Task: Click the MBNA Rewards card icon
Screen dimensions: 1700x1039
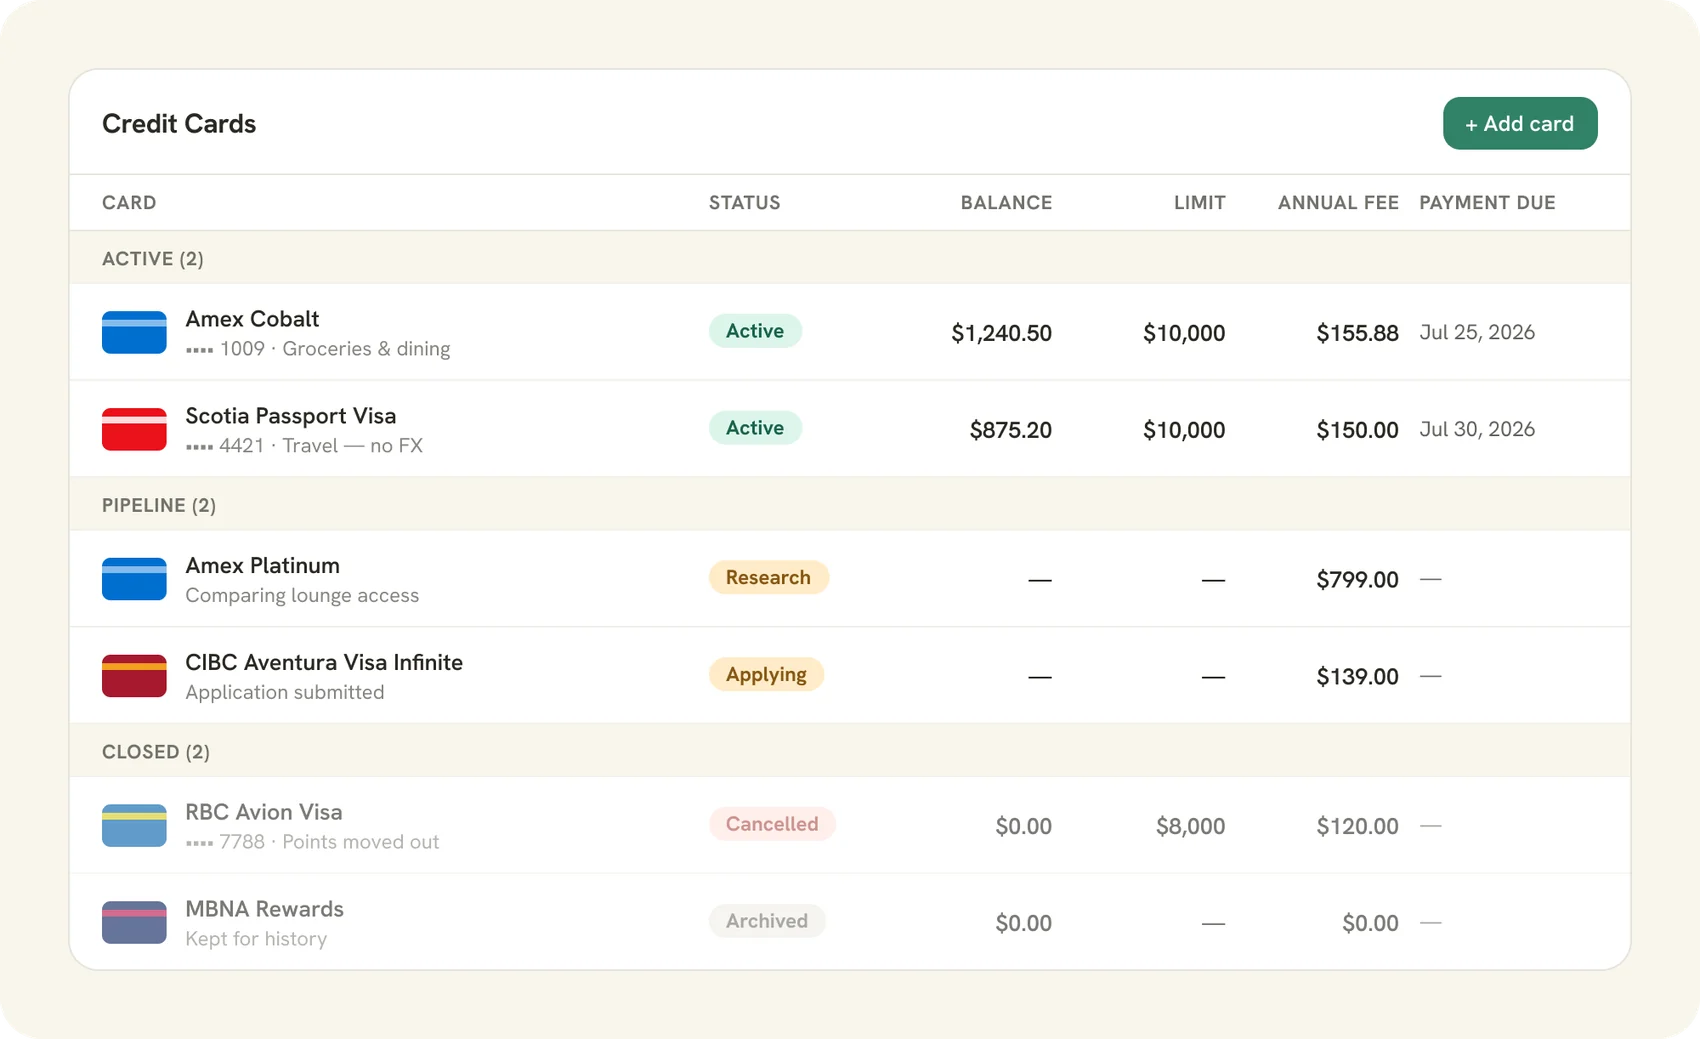Action: 134,922
